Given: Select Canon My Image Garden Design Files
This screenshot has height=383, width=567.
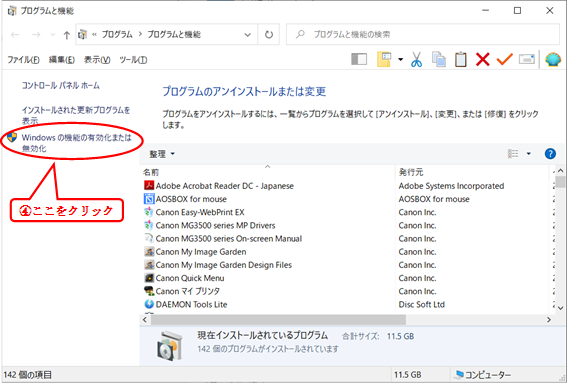Looking at the screenshot, I should coord(223,265).
